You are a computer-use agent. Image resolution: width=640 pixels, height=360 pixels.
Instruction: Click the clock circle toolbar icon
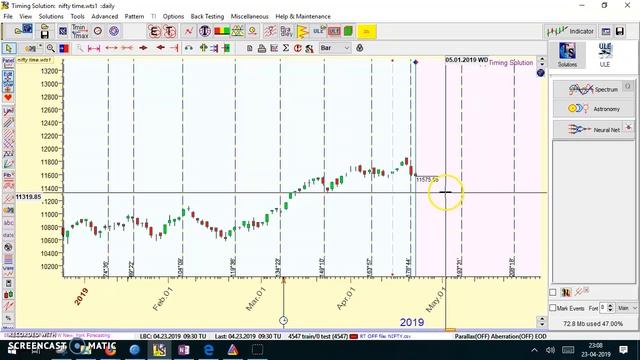click(98, 31)
